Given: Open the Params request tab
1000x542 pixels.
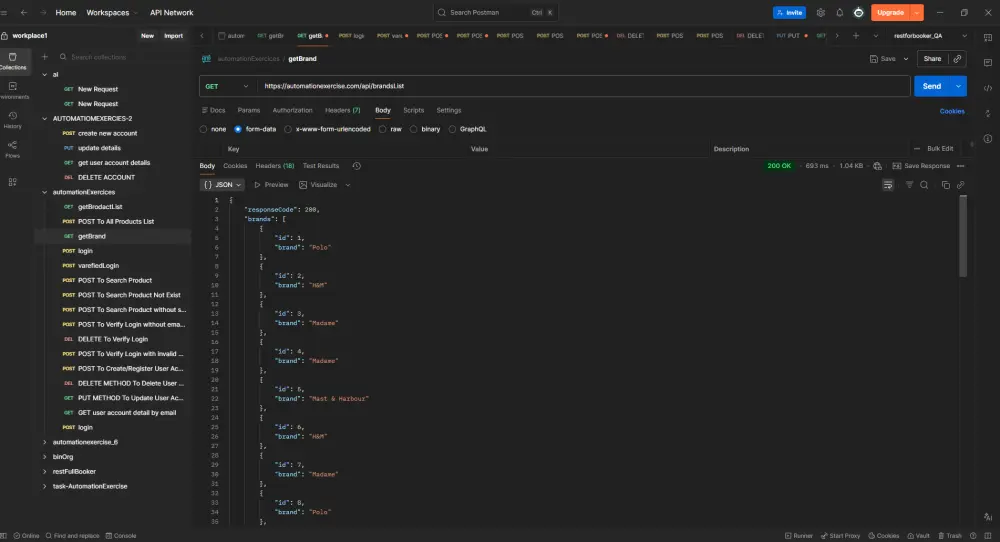Looking at the screenshot, I should (249, 110).
